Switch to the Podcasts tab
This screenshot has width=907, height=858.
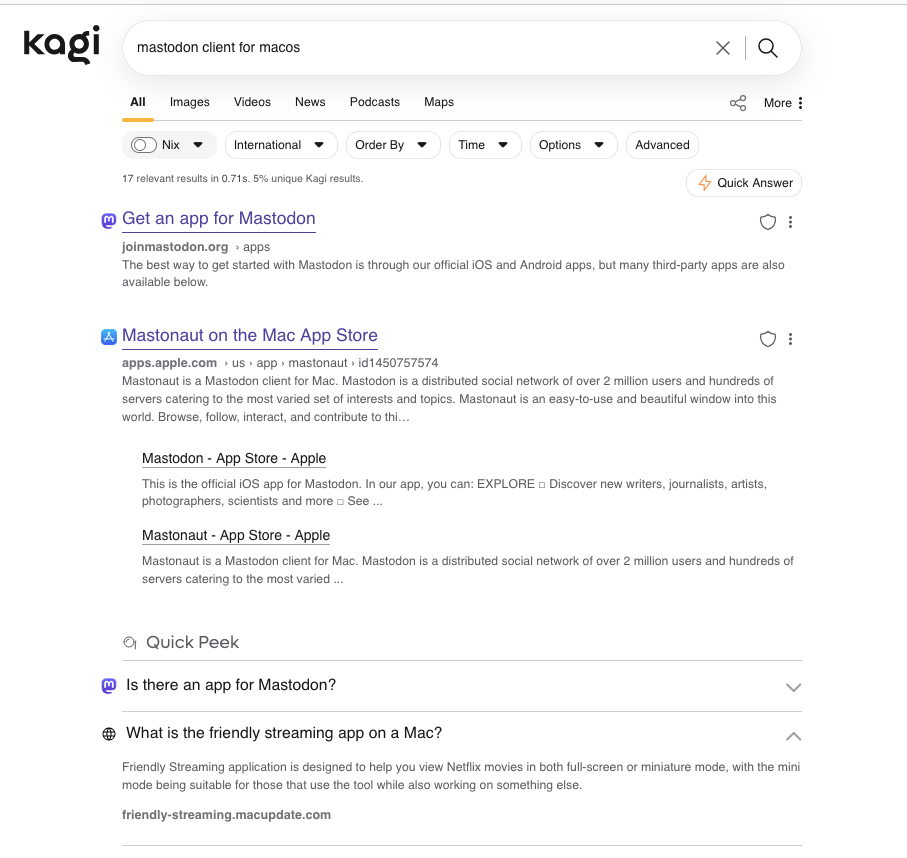(375, 102)
